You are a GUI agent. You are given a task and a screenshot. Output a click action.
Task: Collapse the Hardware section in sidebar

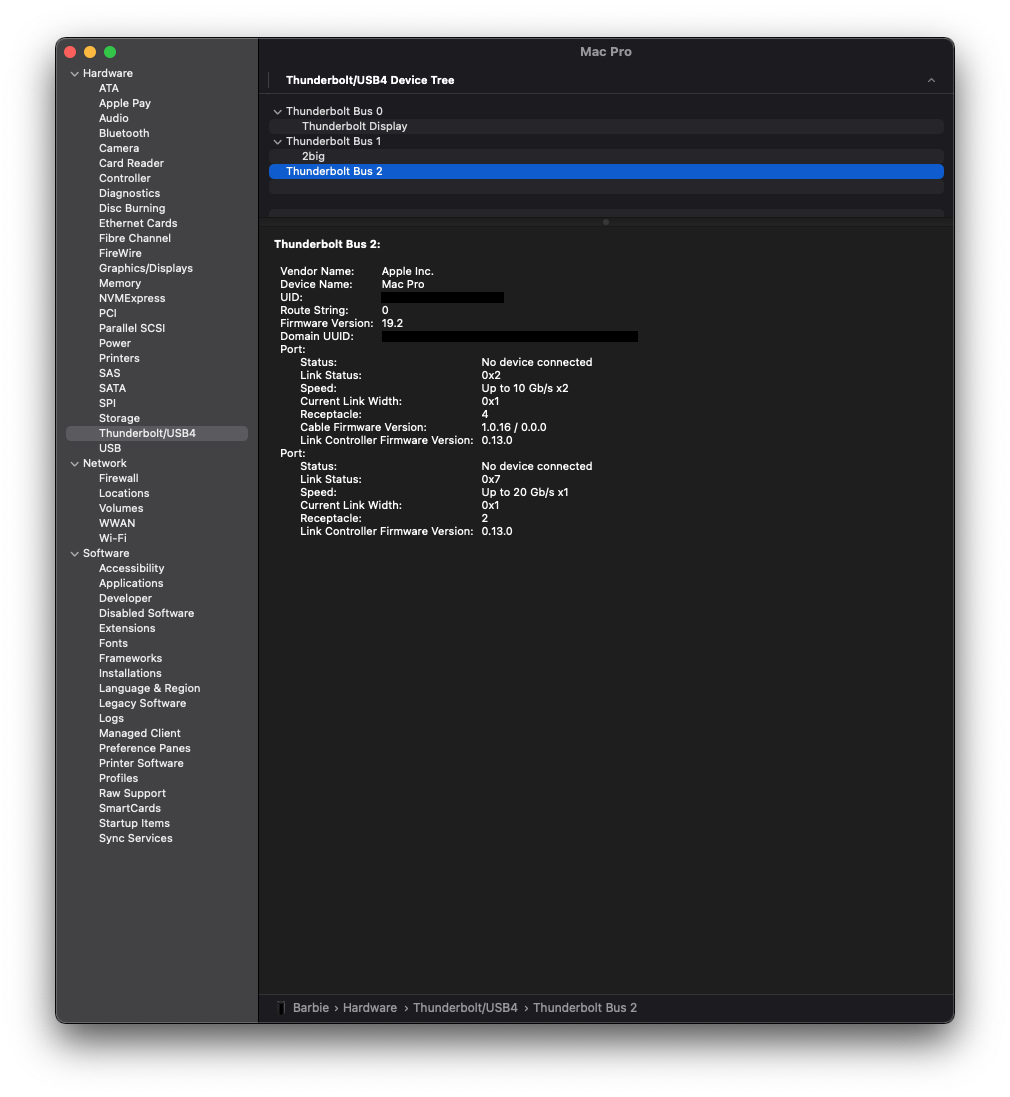pos(74,73)
